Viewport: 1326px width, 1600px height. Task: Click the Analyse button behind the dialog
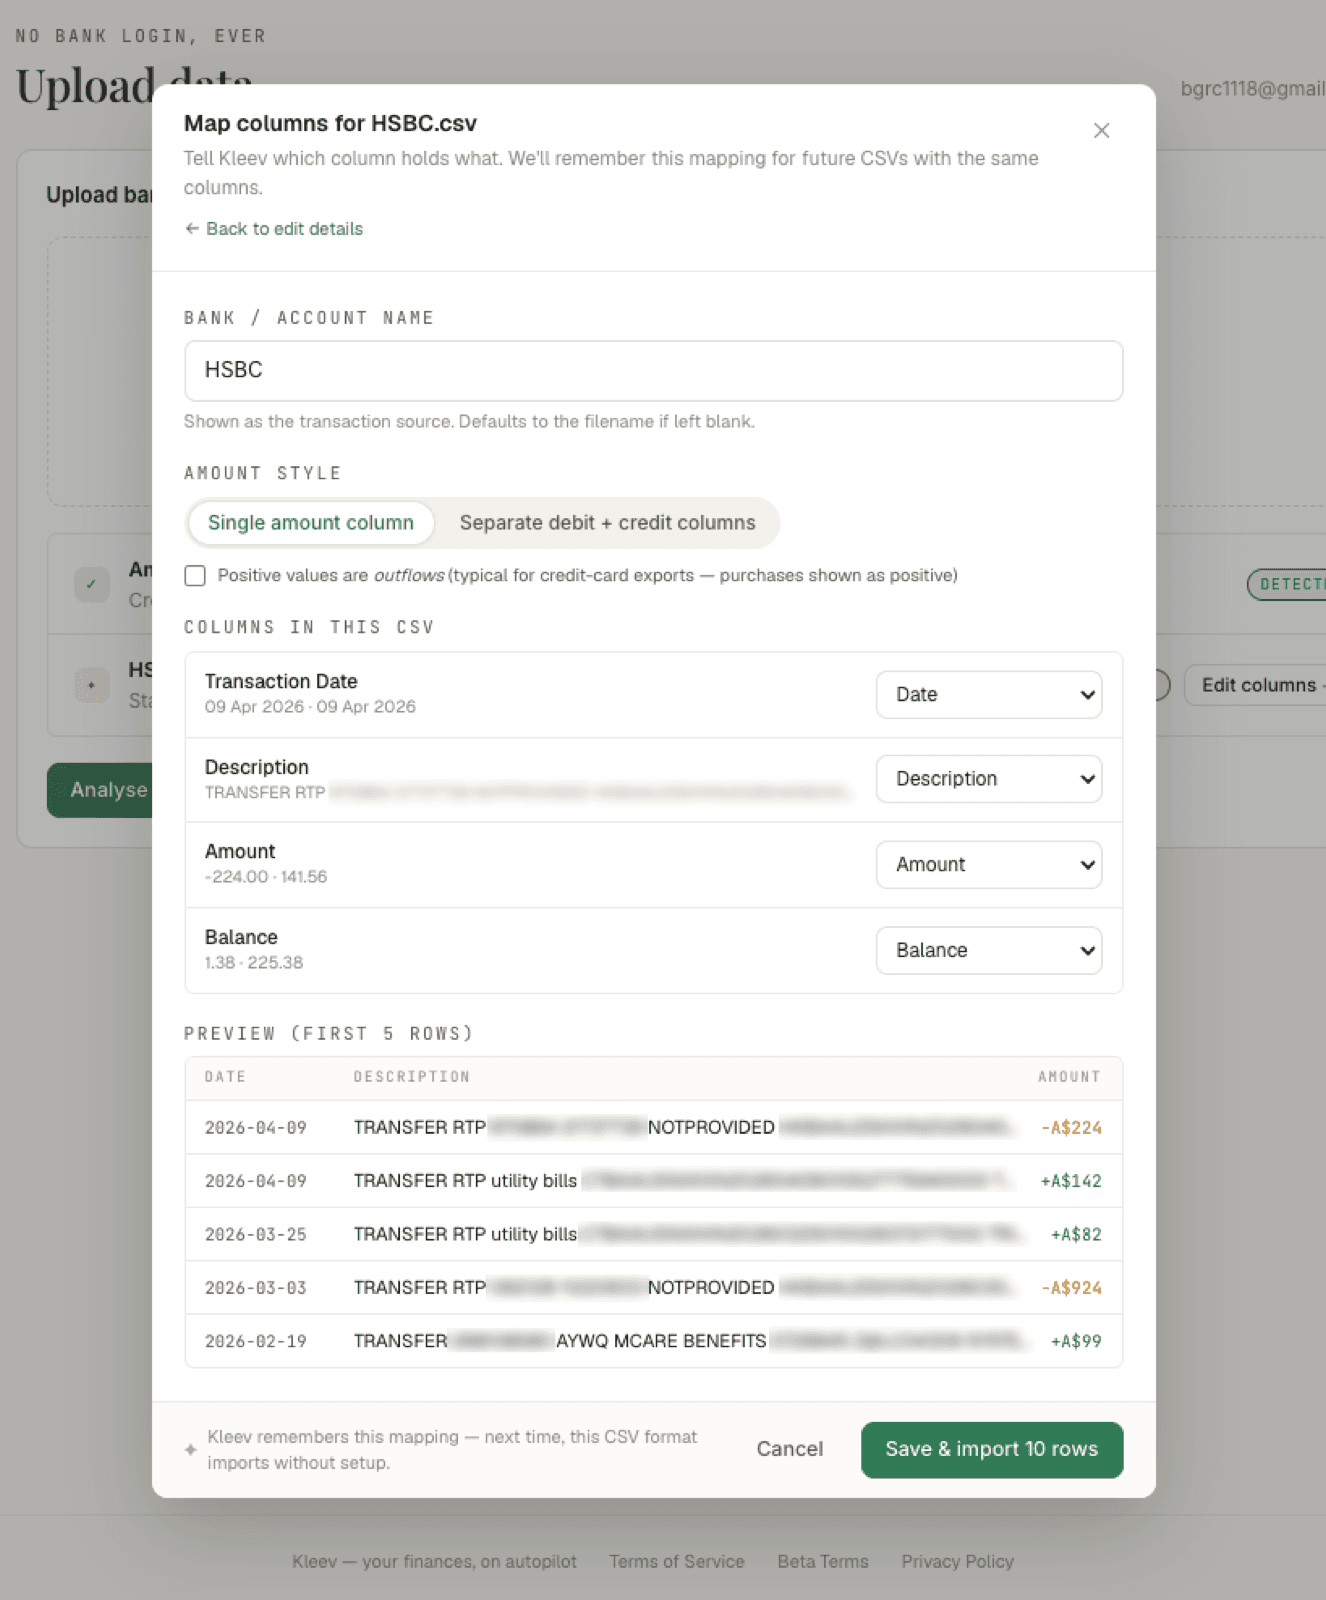tap(100, 790)
